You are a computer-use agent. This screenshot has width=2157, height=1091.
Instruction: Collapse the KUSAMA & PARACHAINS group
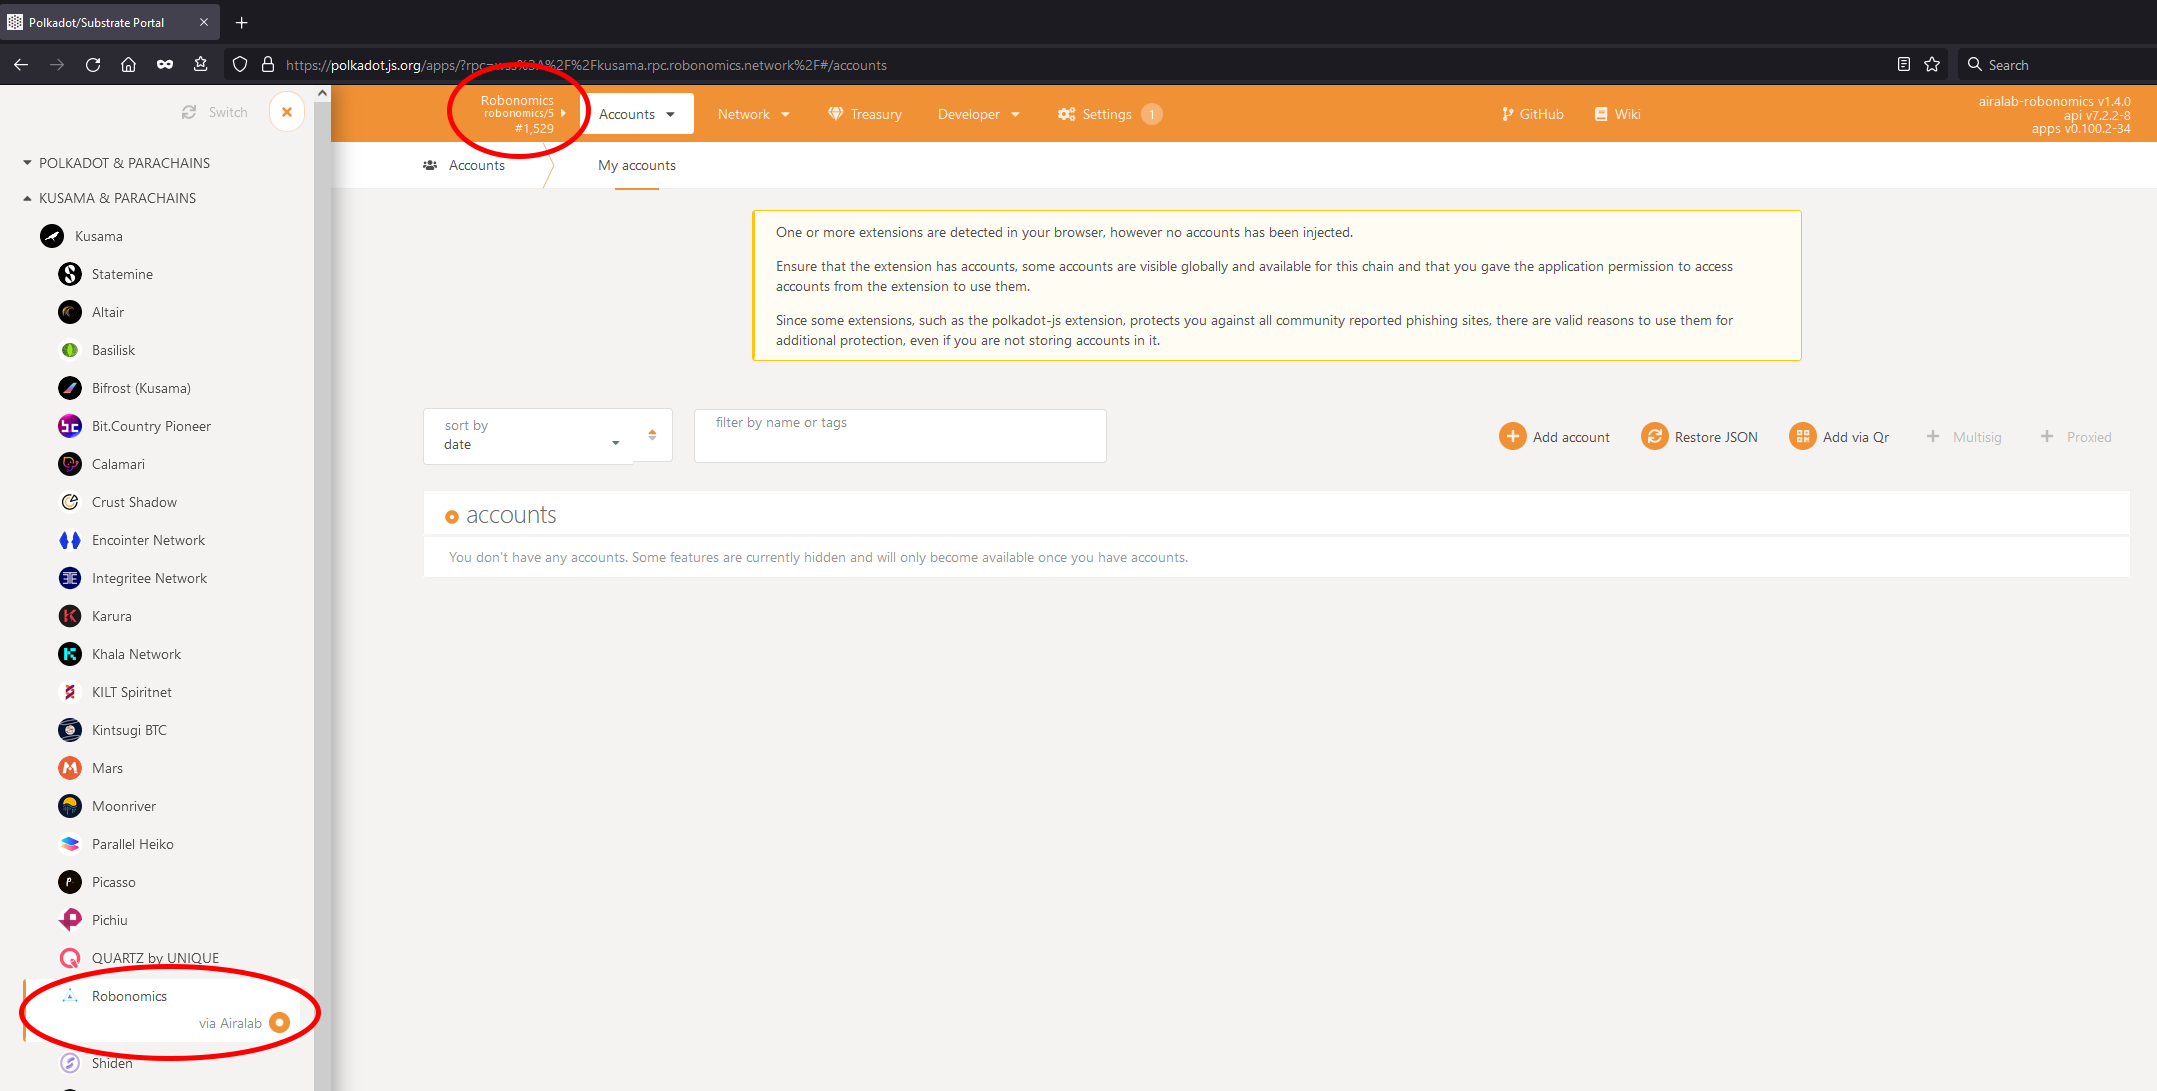pyautogui.click(x=110, y=198)
